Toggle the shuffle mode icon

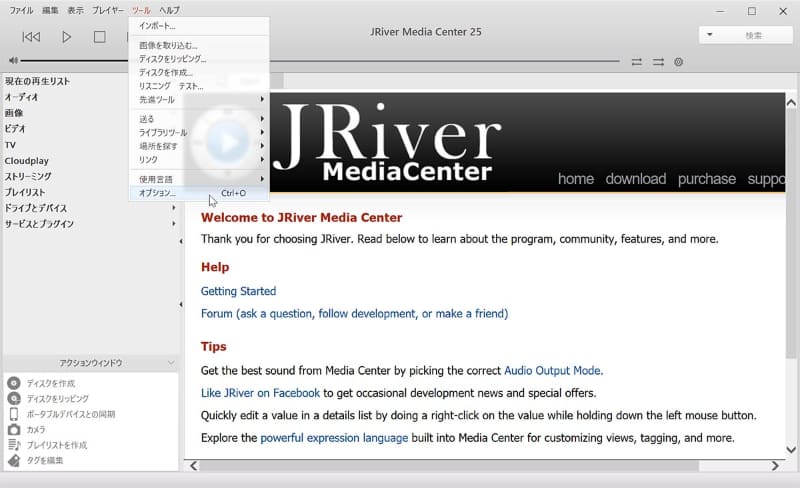pos(658,62)
